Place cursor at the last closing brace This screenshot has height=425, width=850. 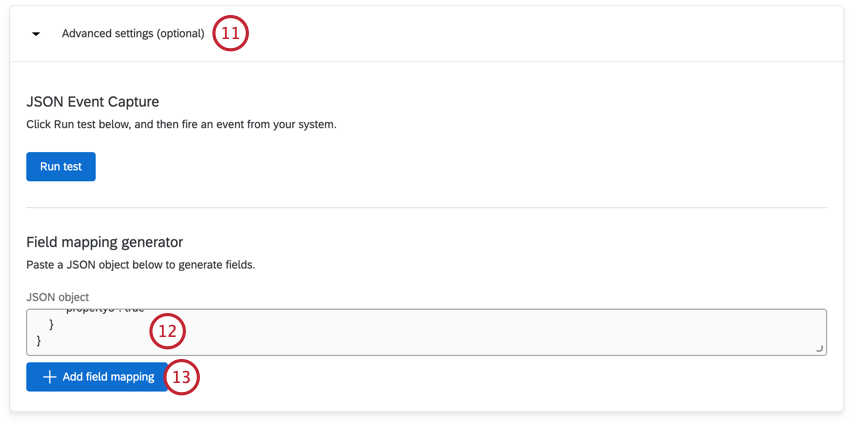point(40,341)
